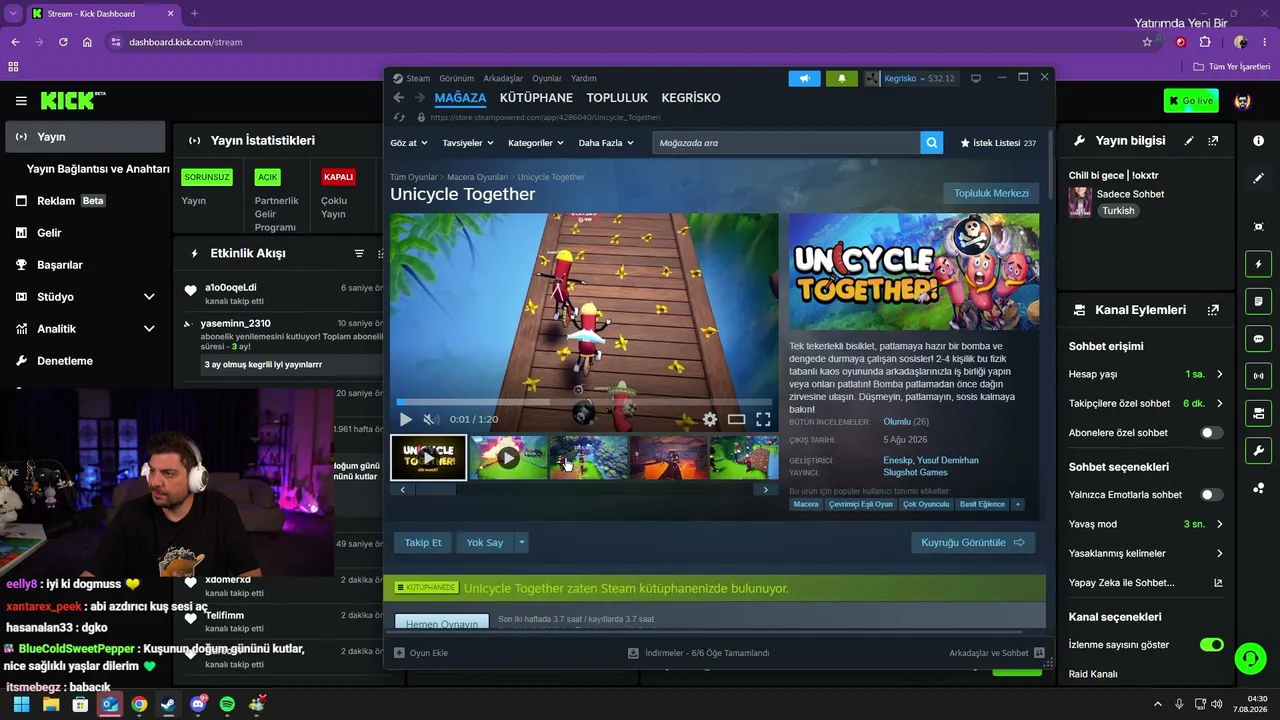
Task: Expand the Analitik sidebar section
Action: pyautogui.click(x=149, y=329)
